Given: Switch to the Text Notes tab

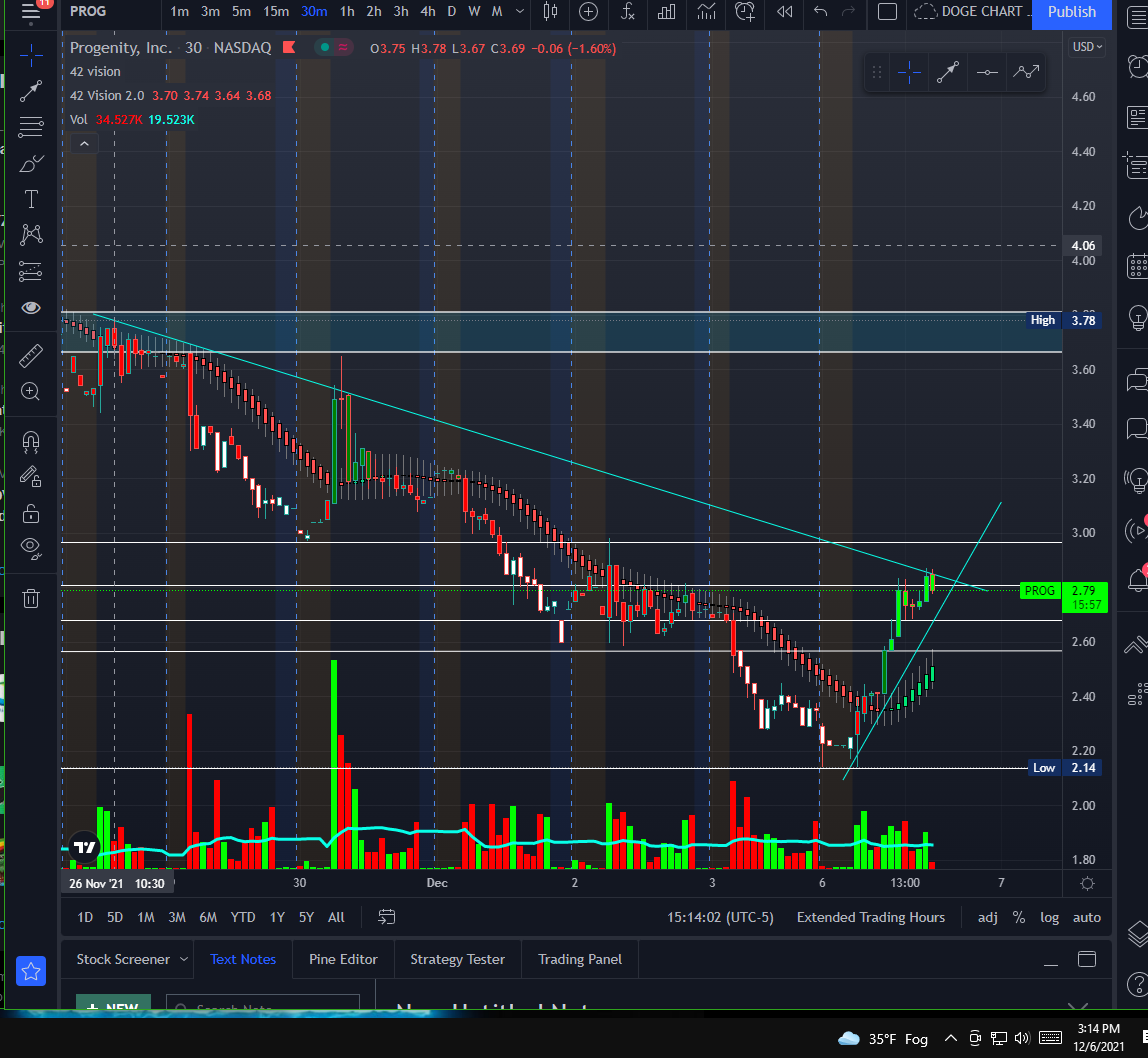Looking at the screenshot, I should point(243,959).
